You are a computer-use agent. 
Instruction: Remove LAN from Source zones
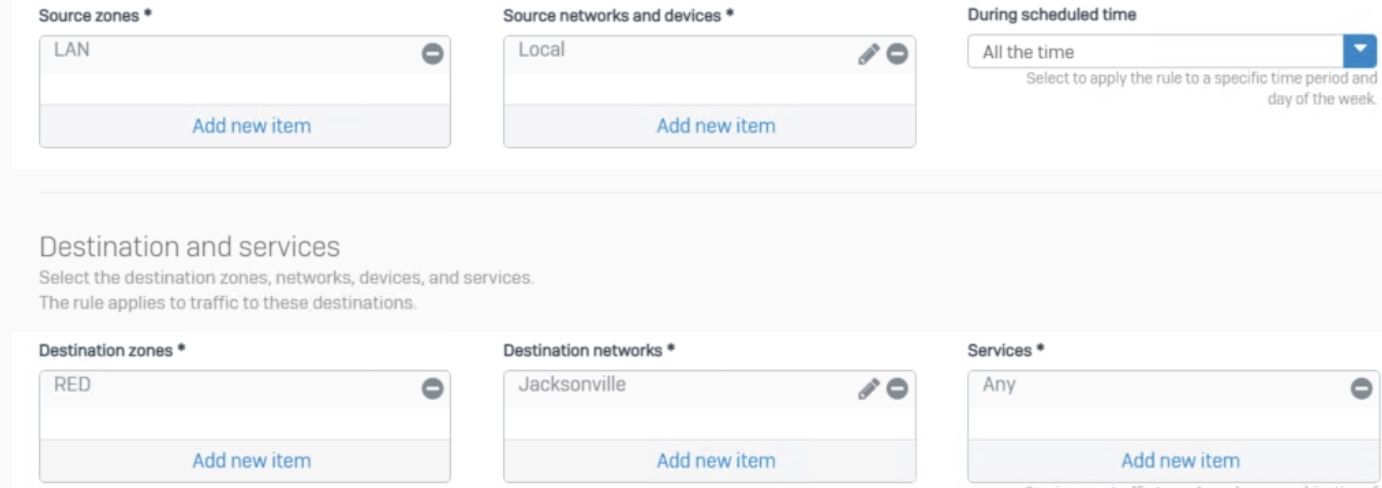432,54
